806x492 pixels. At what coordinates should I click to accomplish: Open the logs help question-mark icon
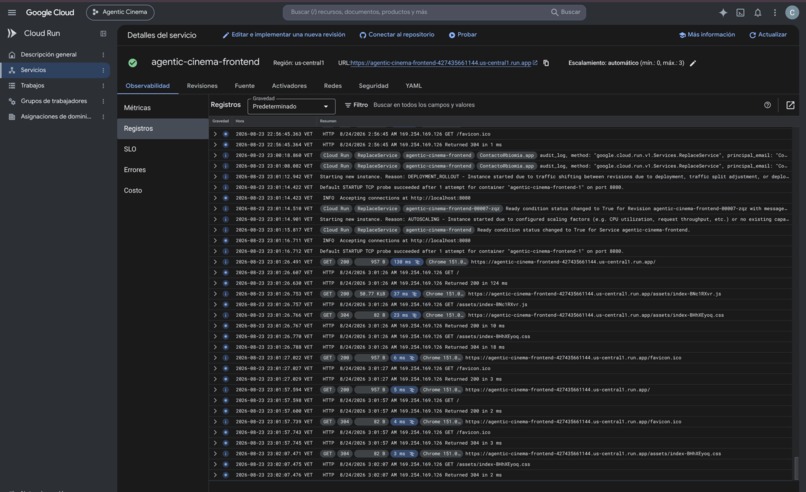[767, 105]
